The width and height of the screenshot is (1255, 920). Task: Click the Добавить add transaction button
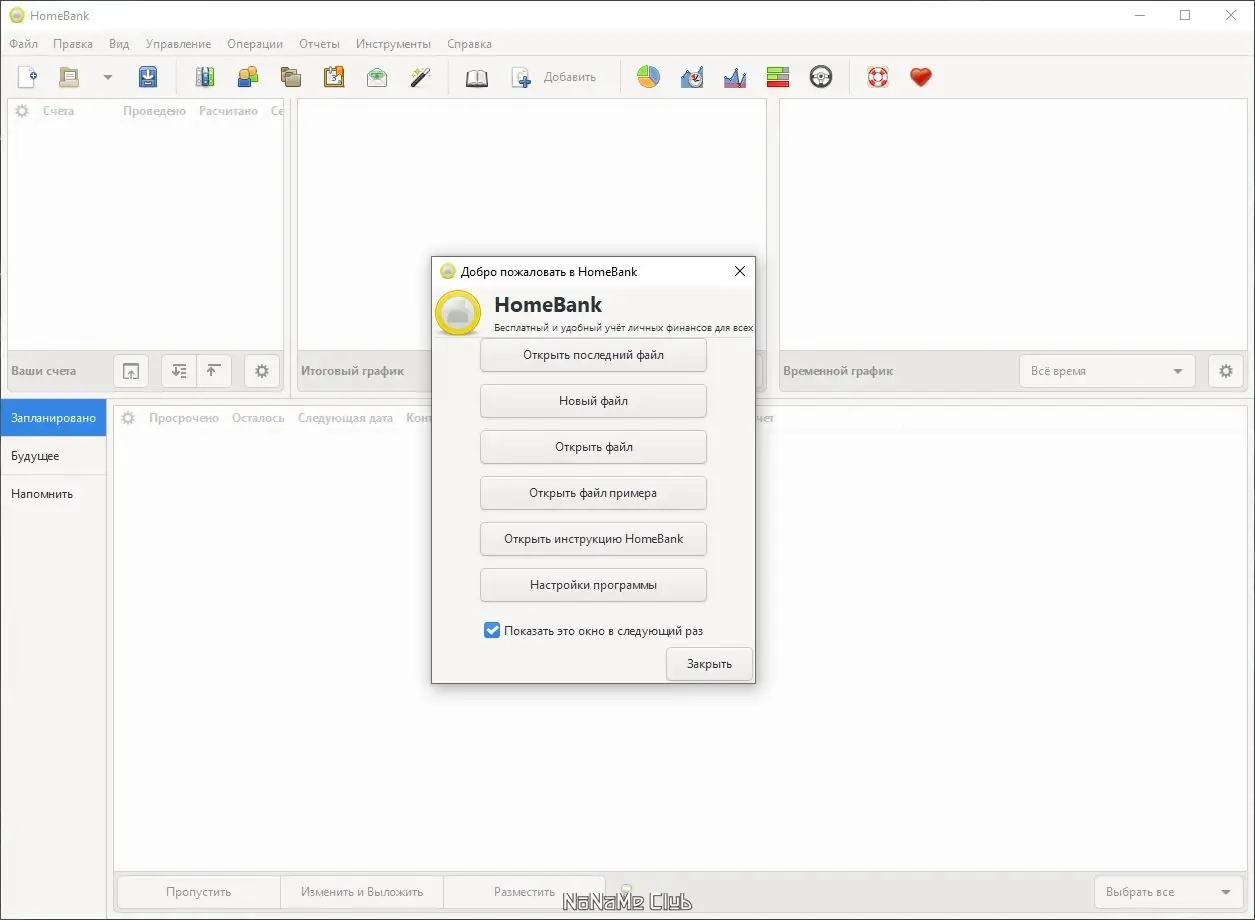click(x=553, y=77)
